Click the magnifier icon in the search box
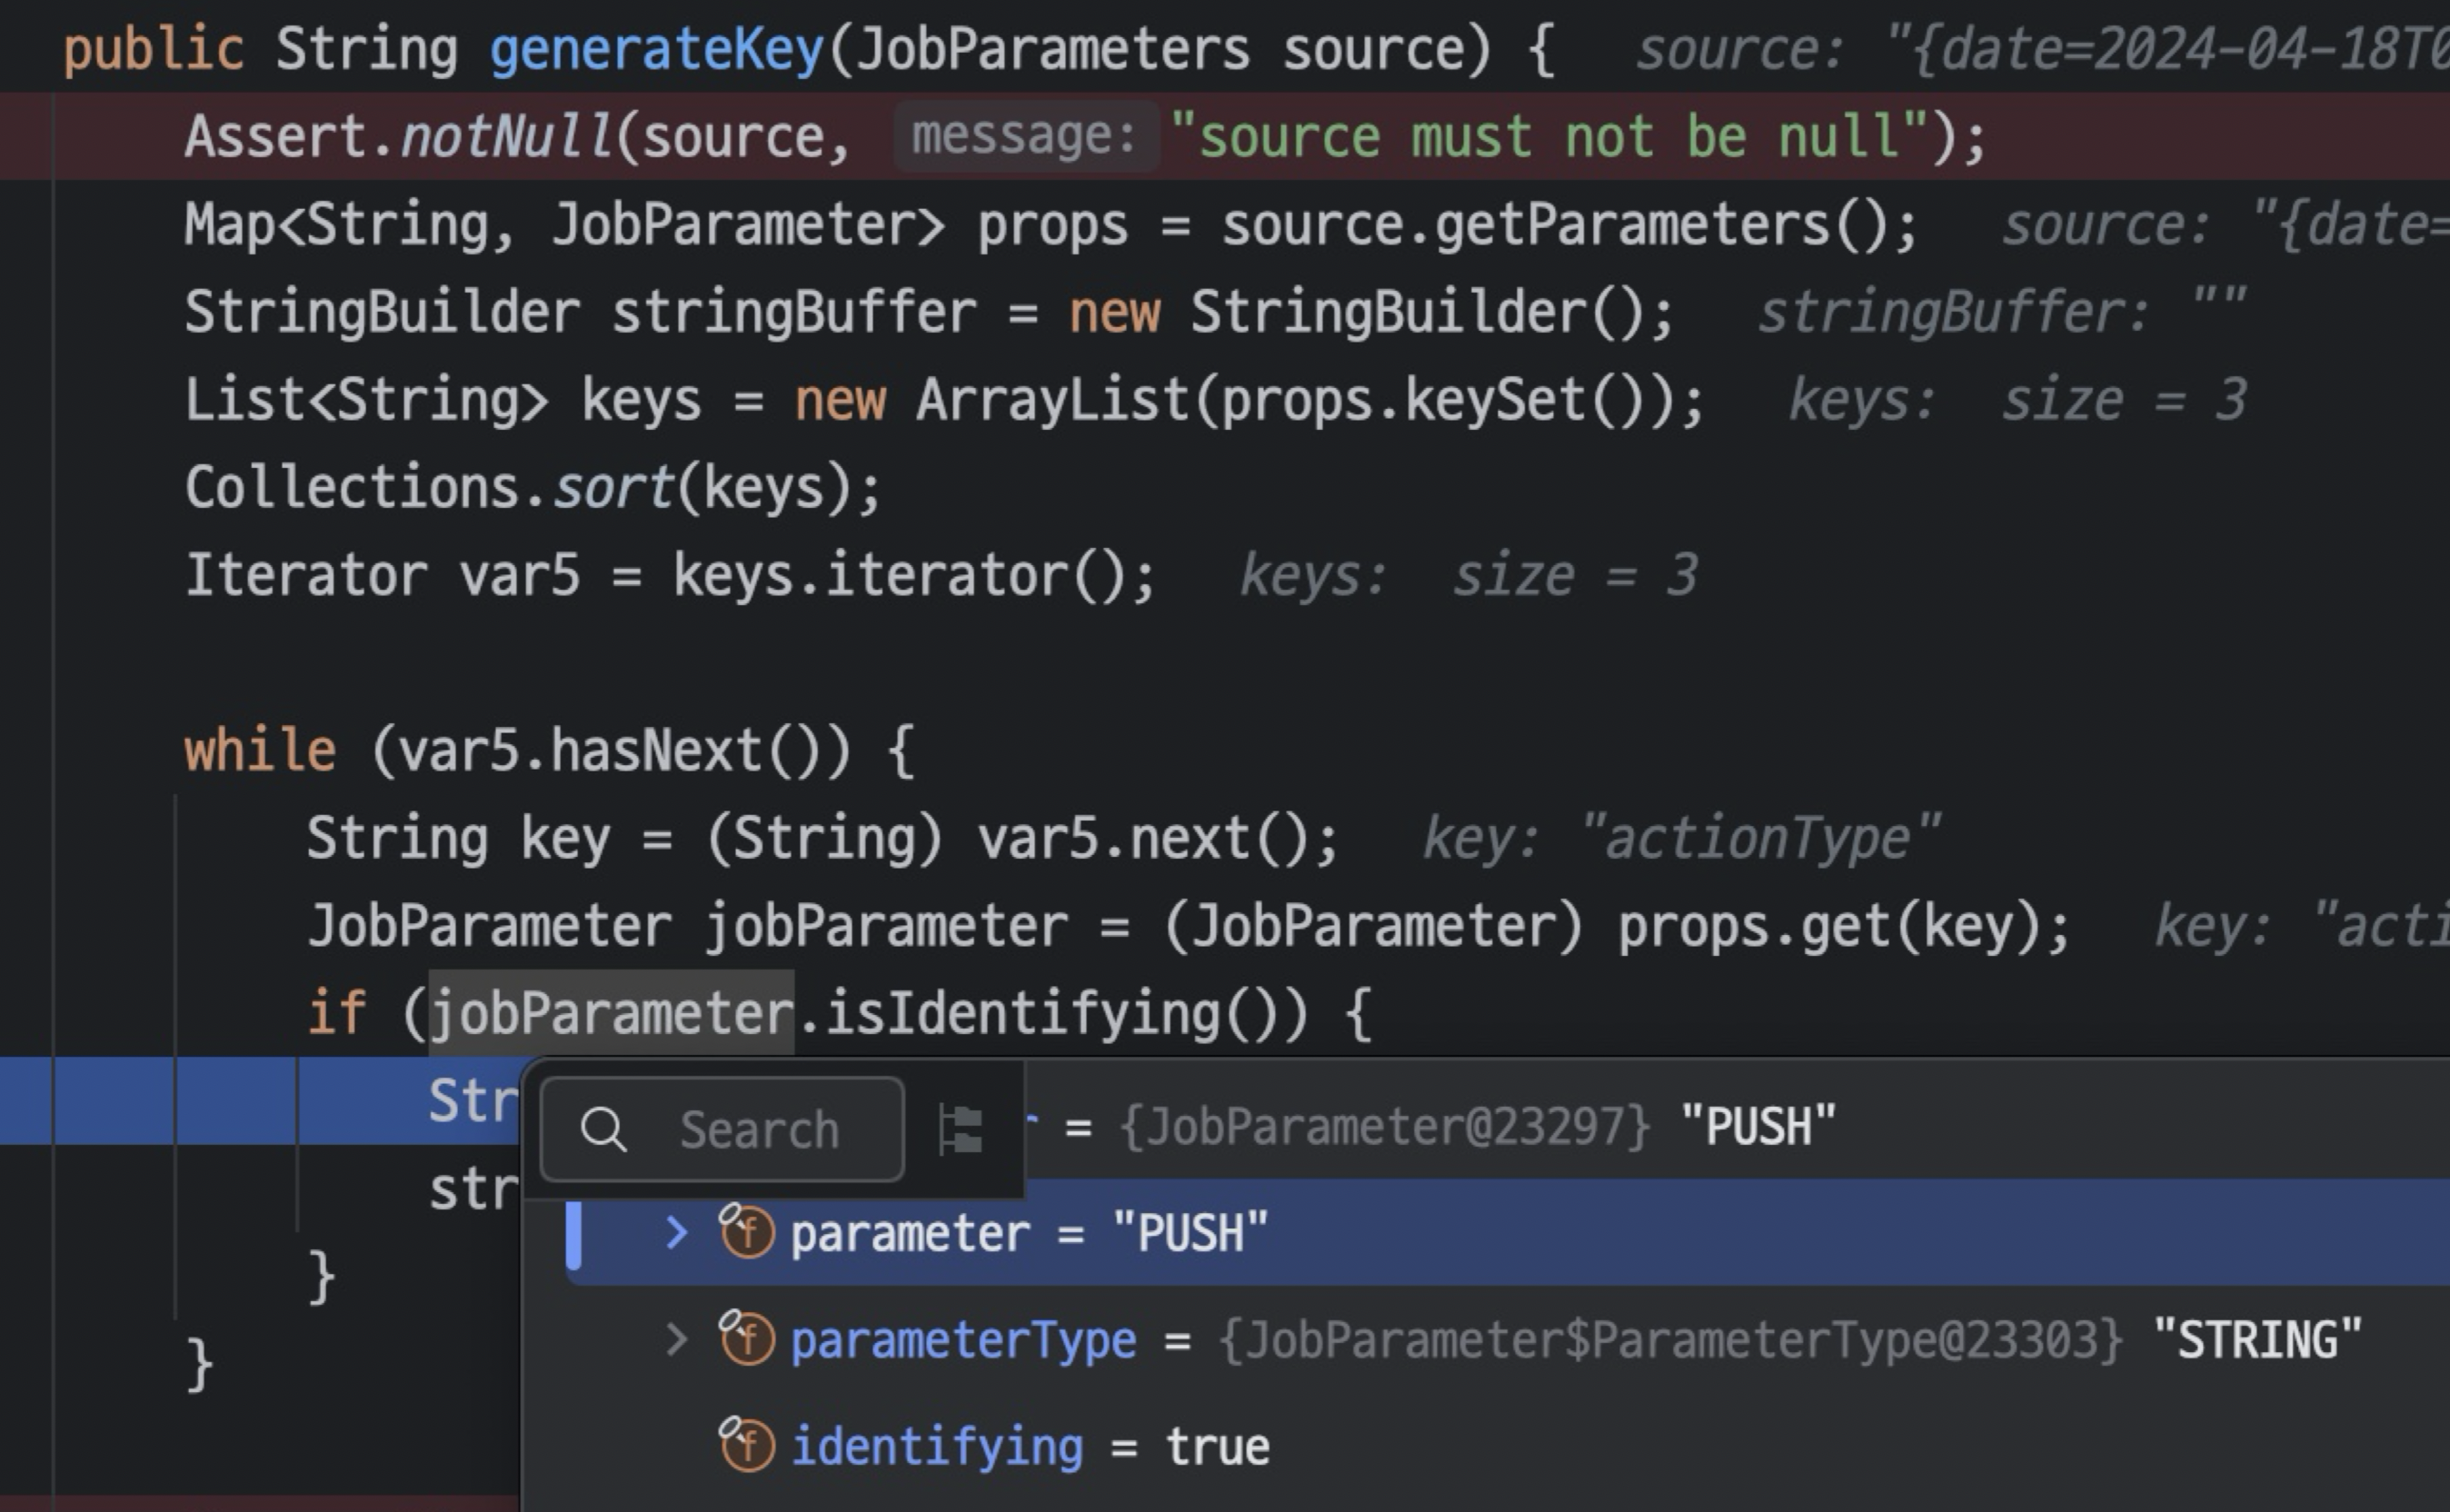The height and width of the screenshot is (1512, 2450). click(x=603, y=1130)
